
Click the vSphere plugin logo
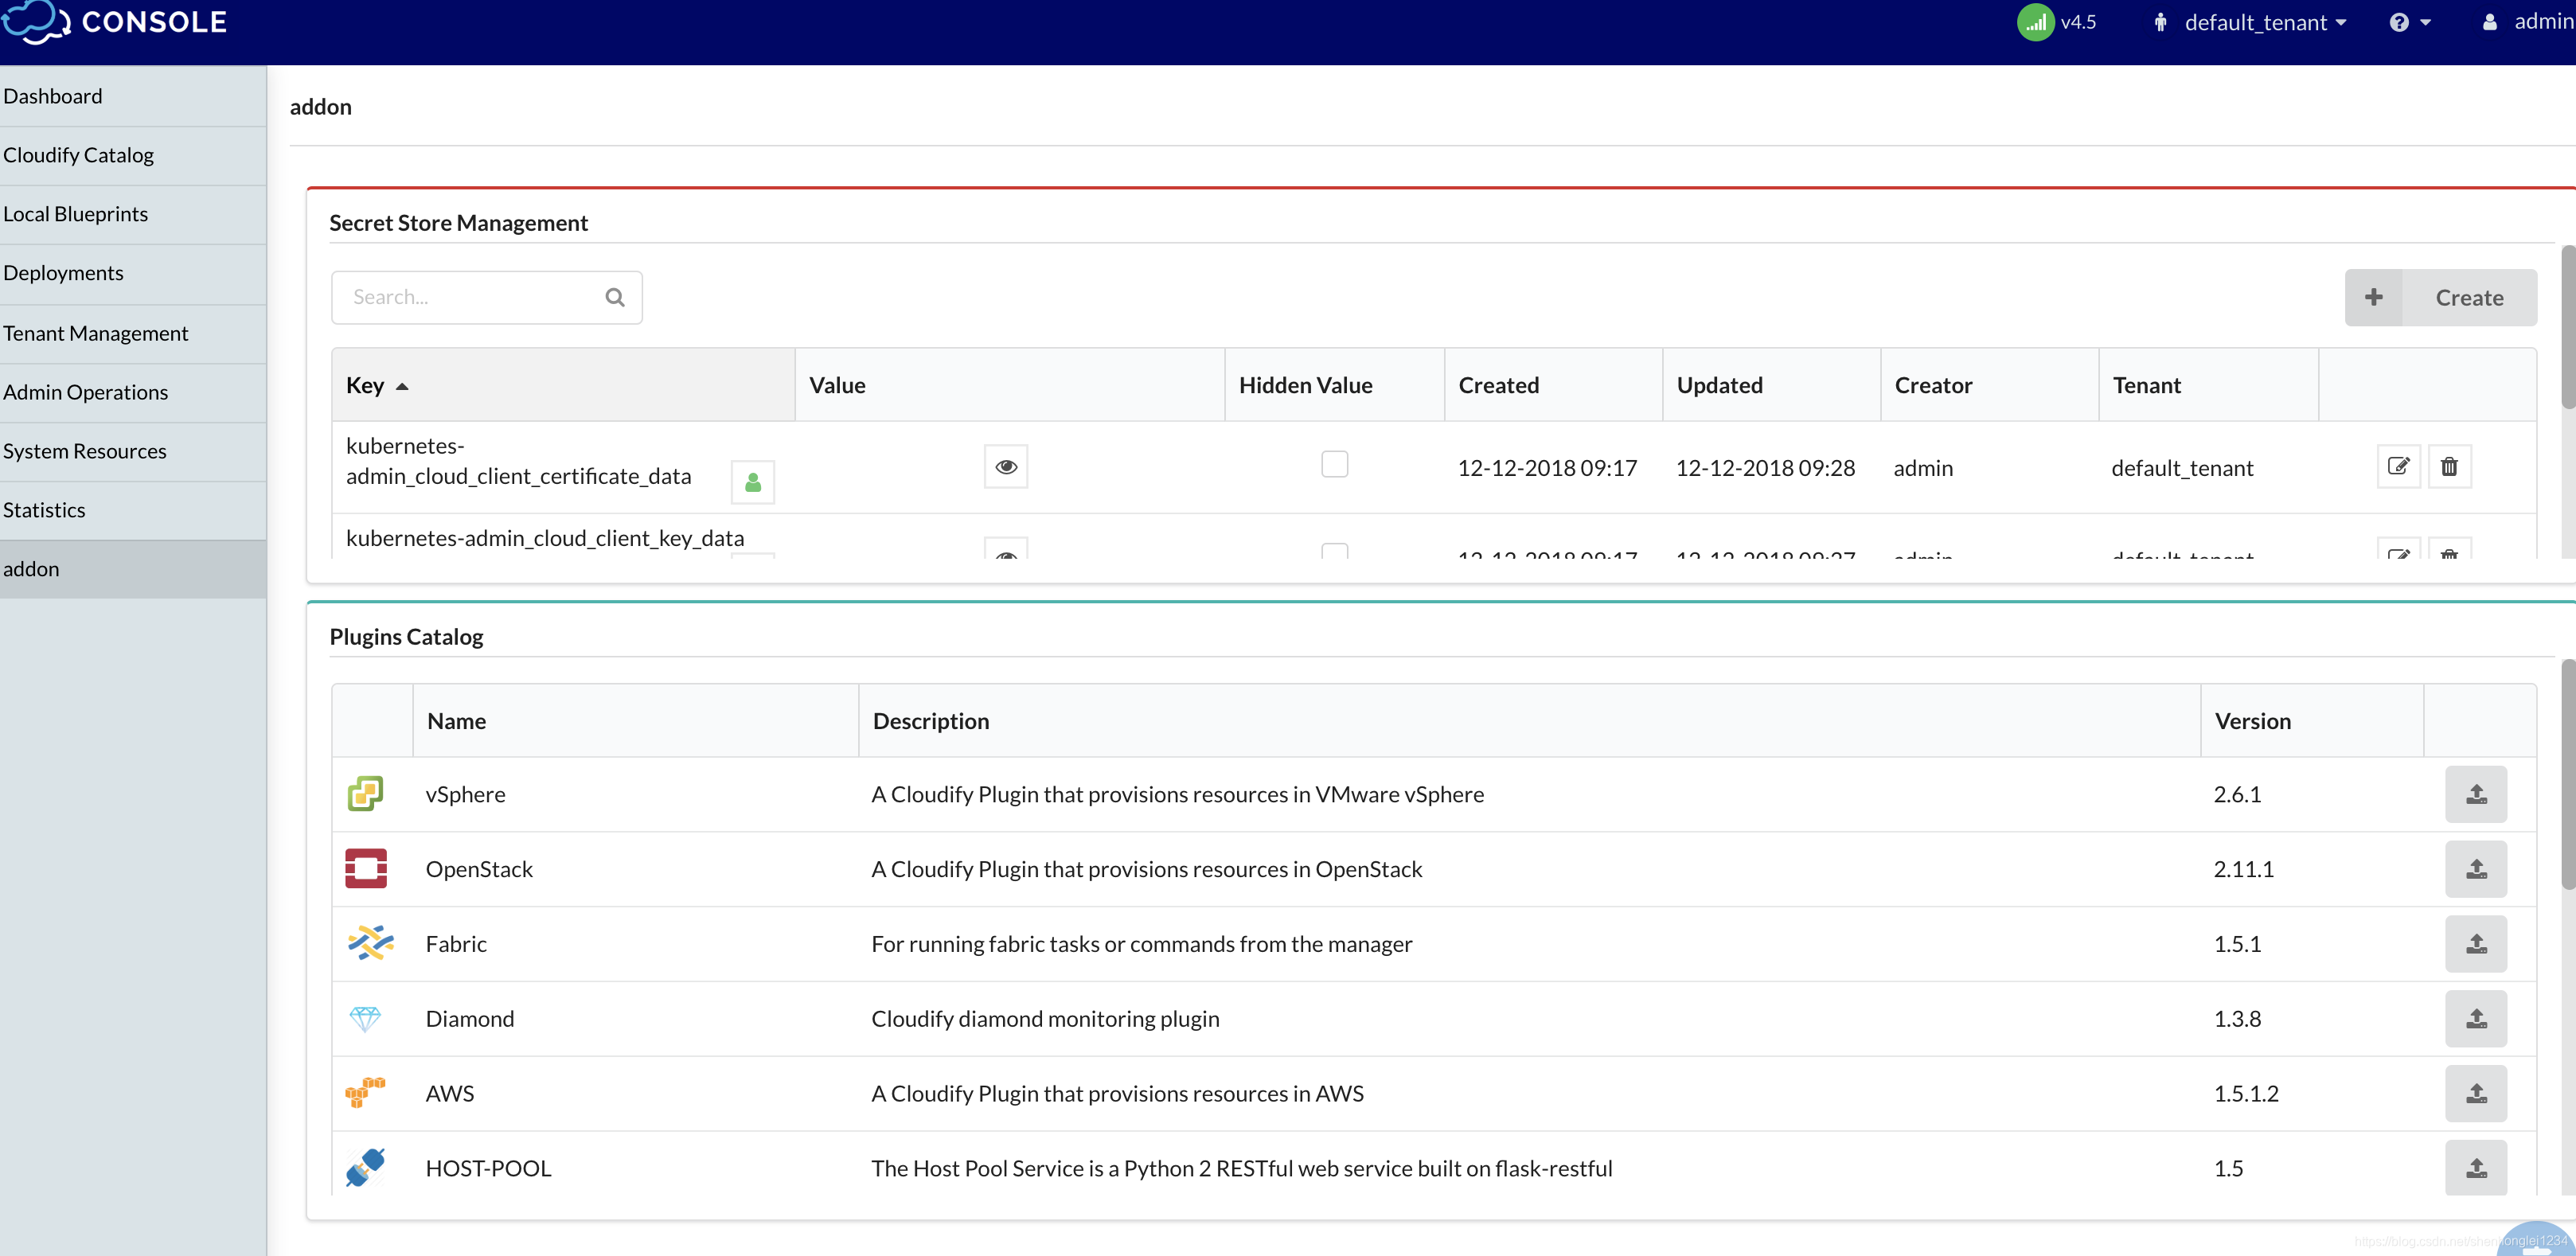click(x=366, y=794)
